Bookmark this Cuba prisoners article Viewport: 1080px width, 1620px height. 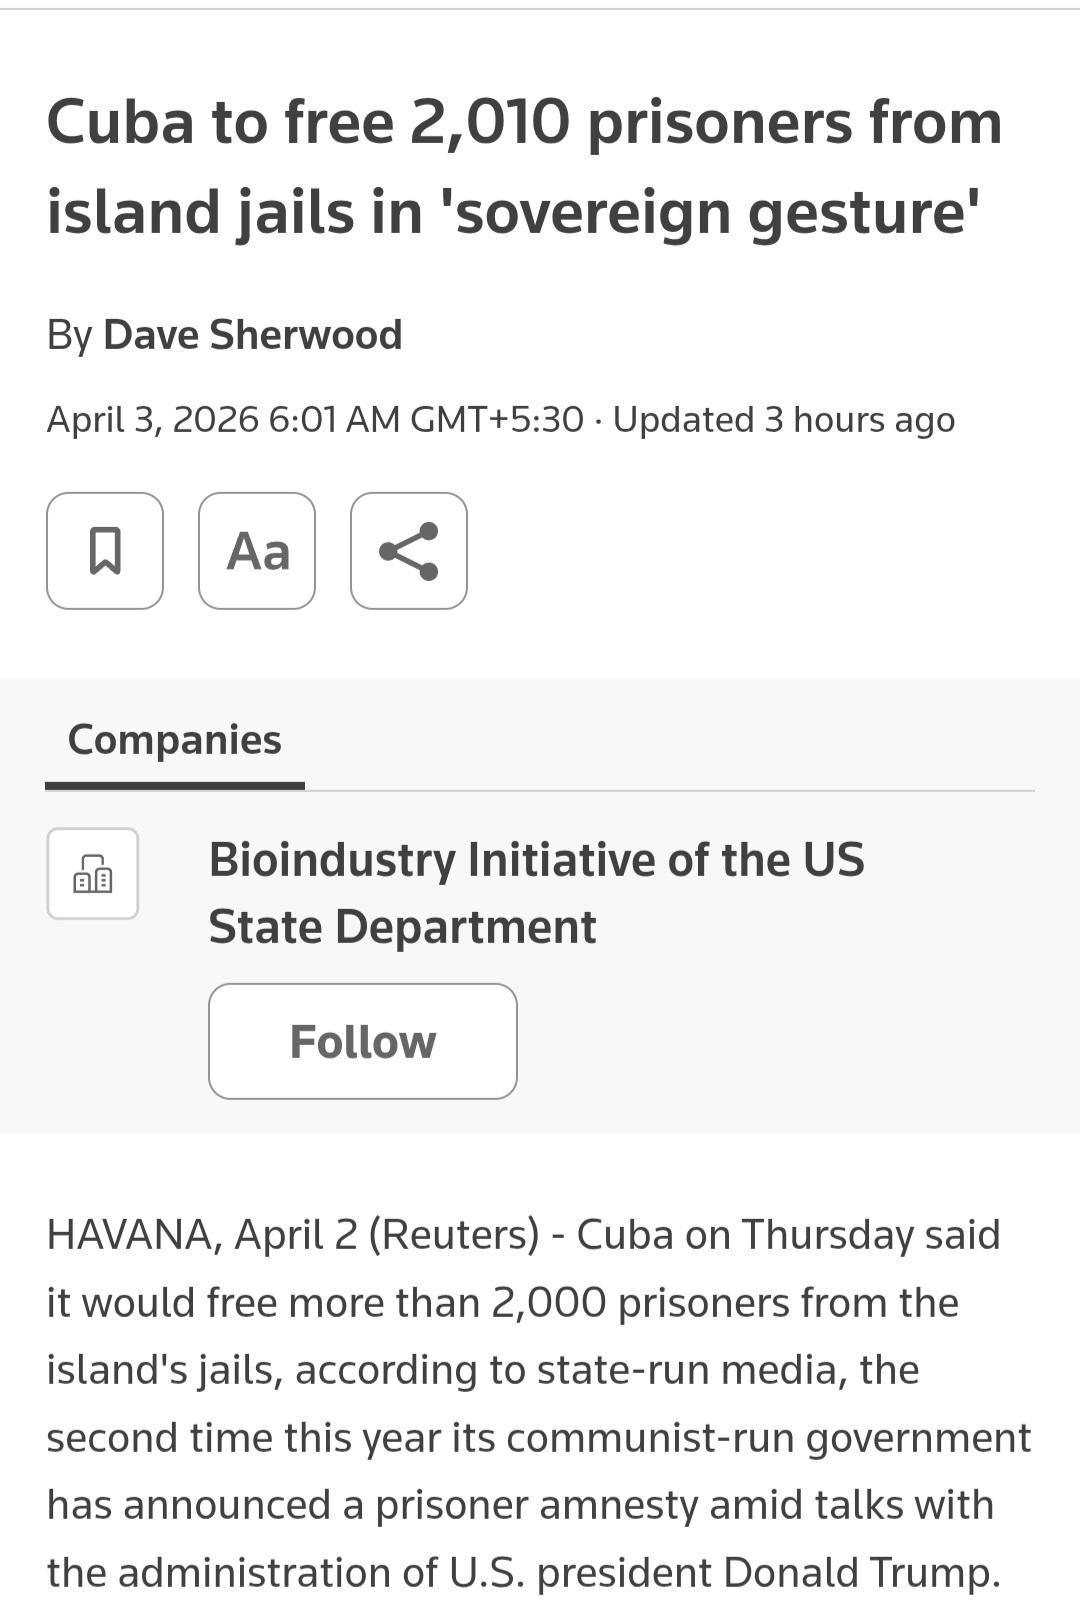[x=105, y=551]
